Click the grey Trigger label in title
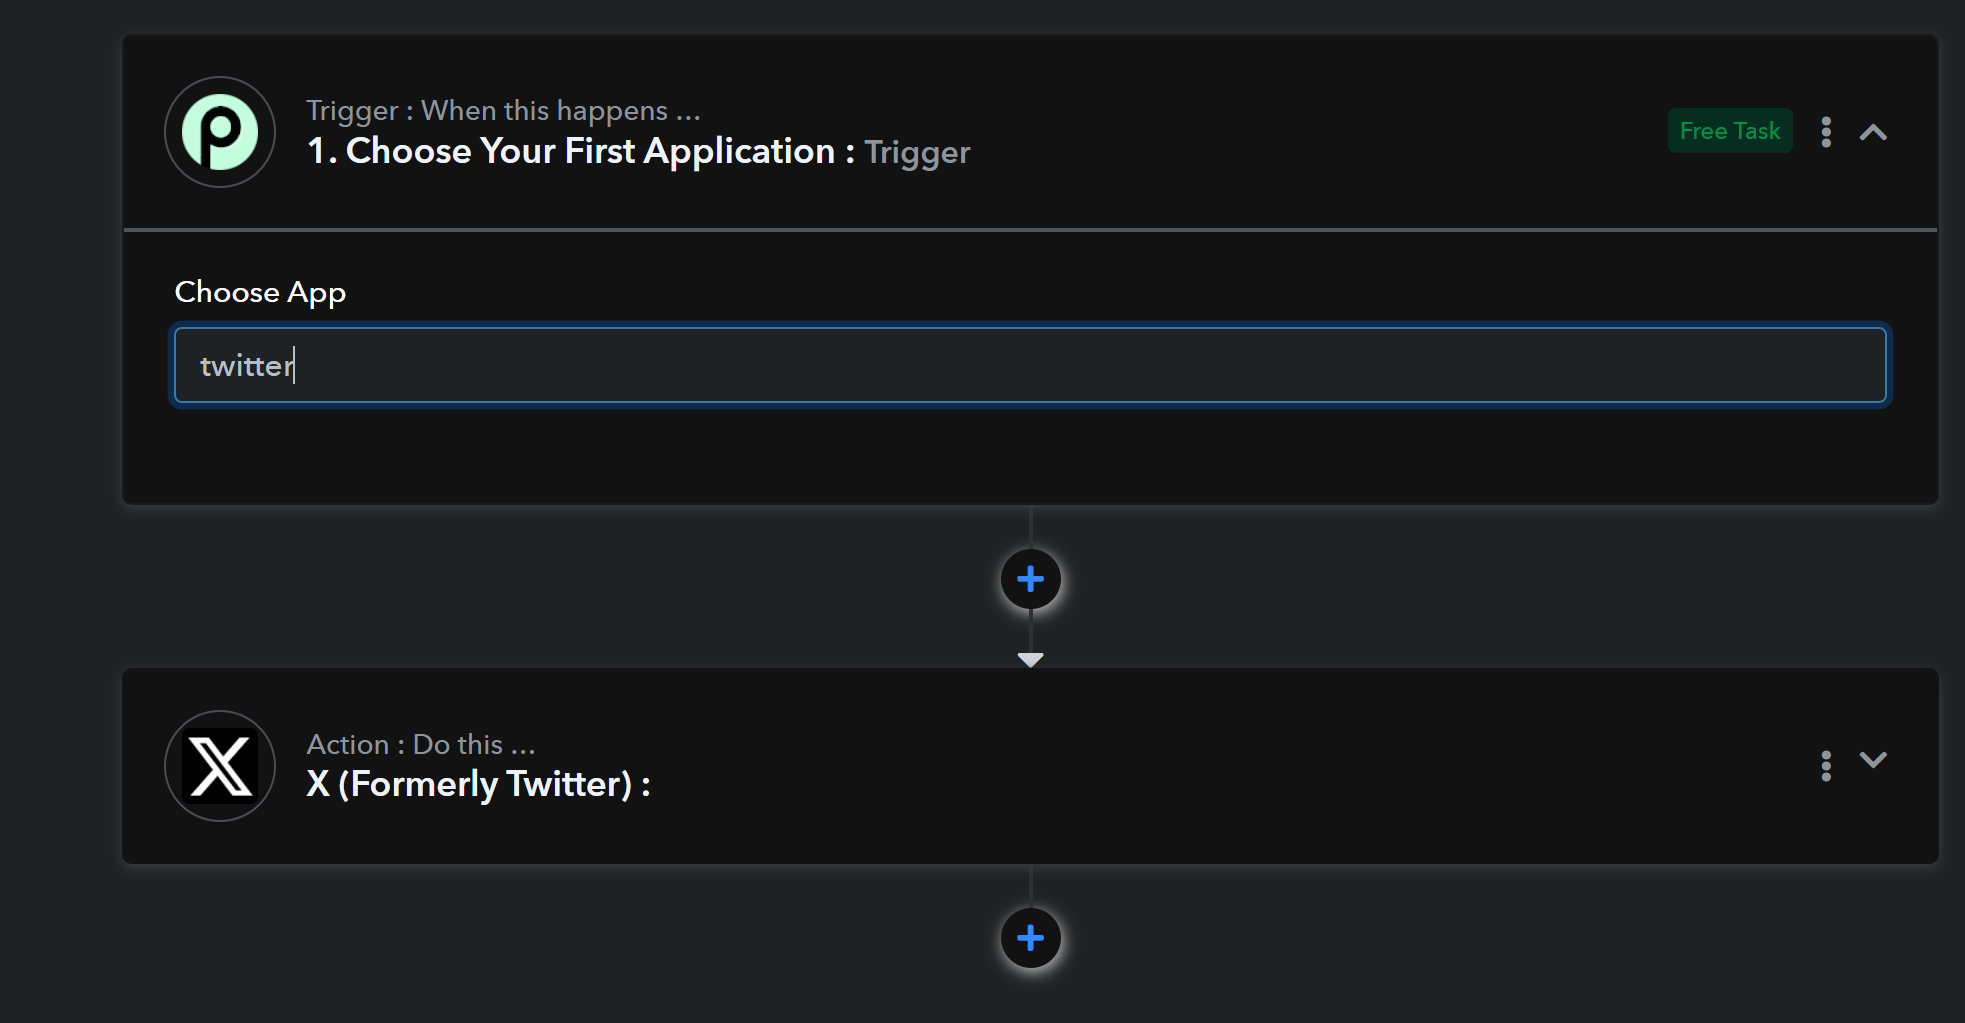This screenshot has width=1965, height=1023. pos(917,152)
